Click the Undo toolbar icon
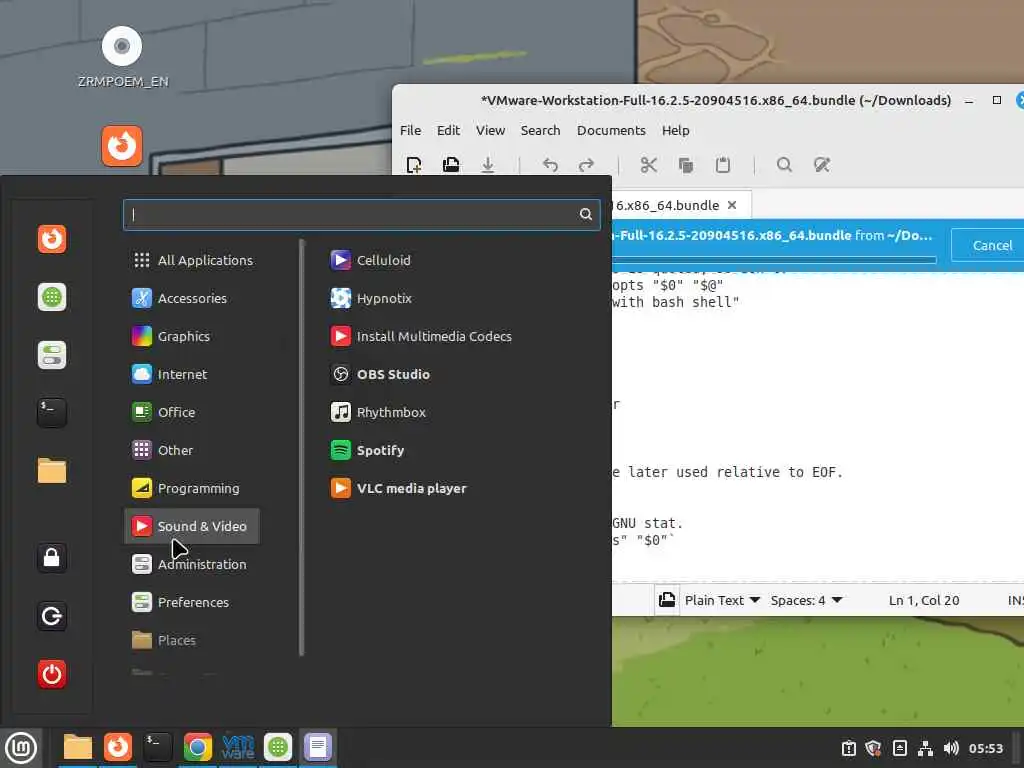This screenshot has height=768, width=1024. (550, 165)
